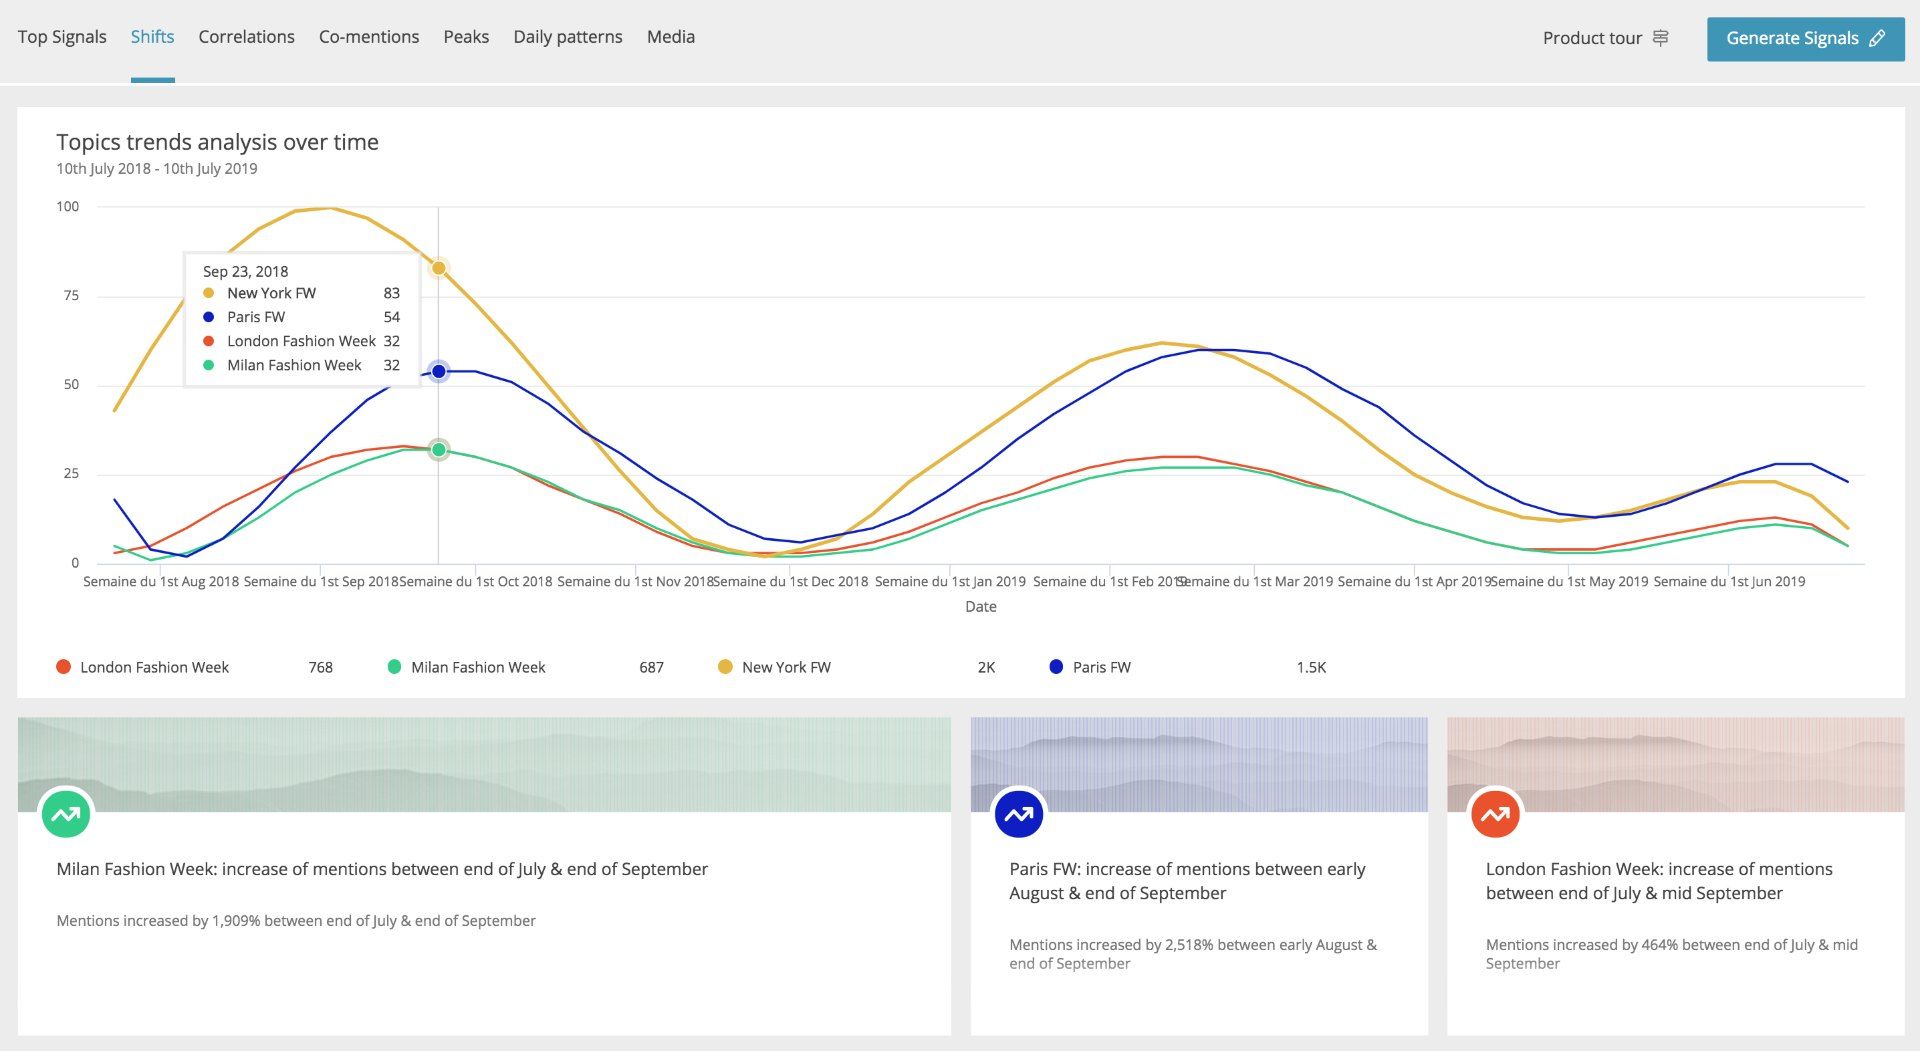Screen dimensions: 1920x1051
Task: Toggle Paris FW legend dot
Action: point(1056,667)
